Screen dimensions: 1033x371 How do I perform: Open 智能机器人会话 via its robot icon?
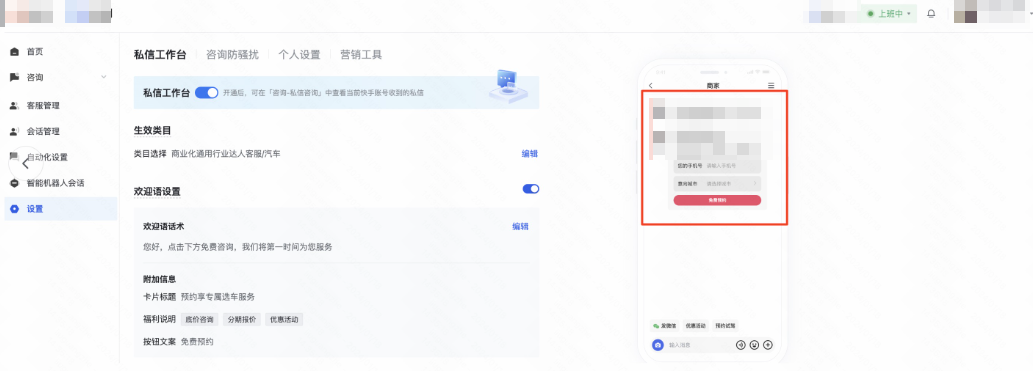(14, 183)
